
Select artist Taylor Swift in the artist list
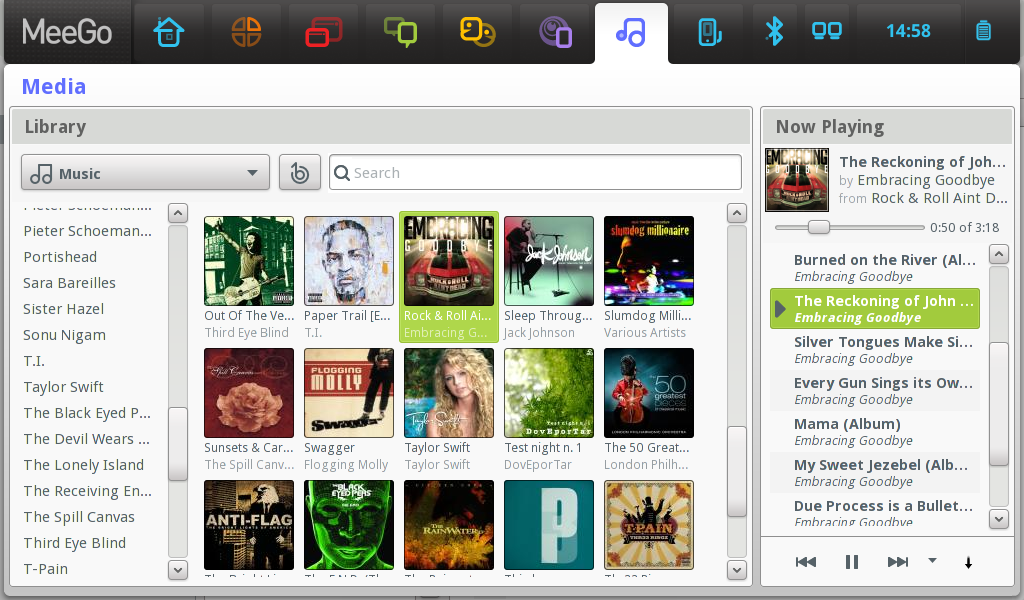(63, 387)
